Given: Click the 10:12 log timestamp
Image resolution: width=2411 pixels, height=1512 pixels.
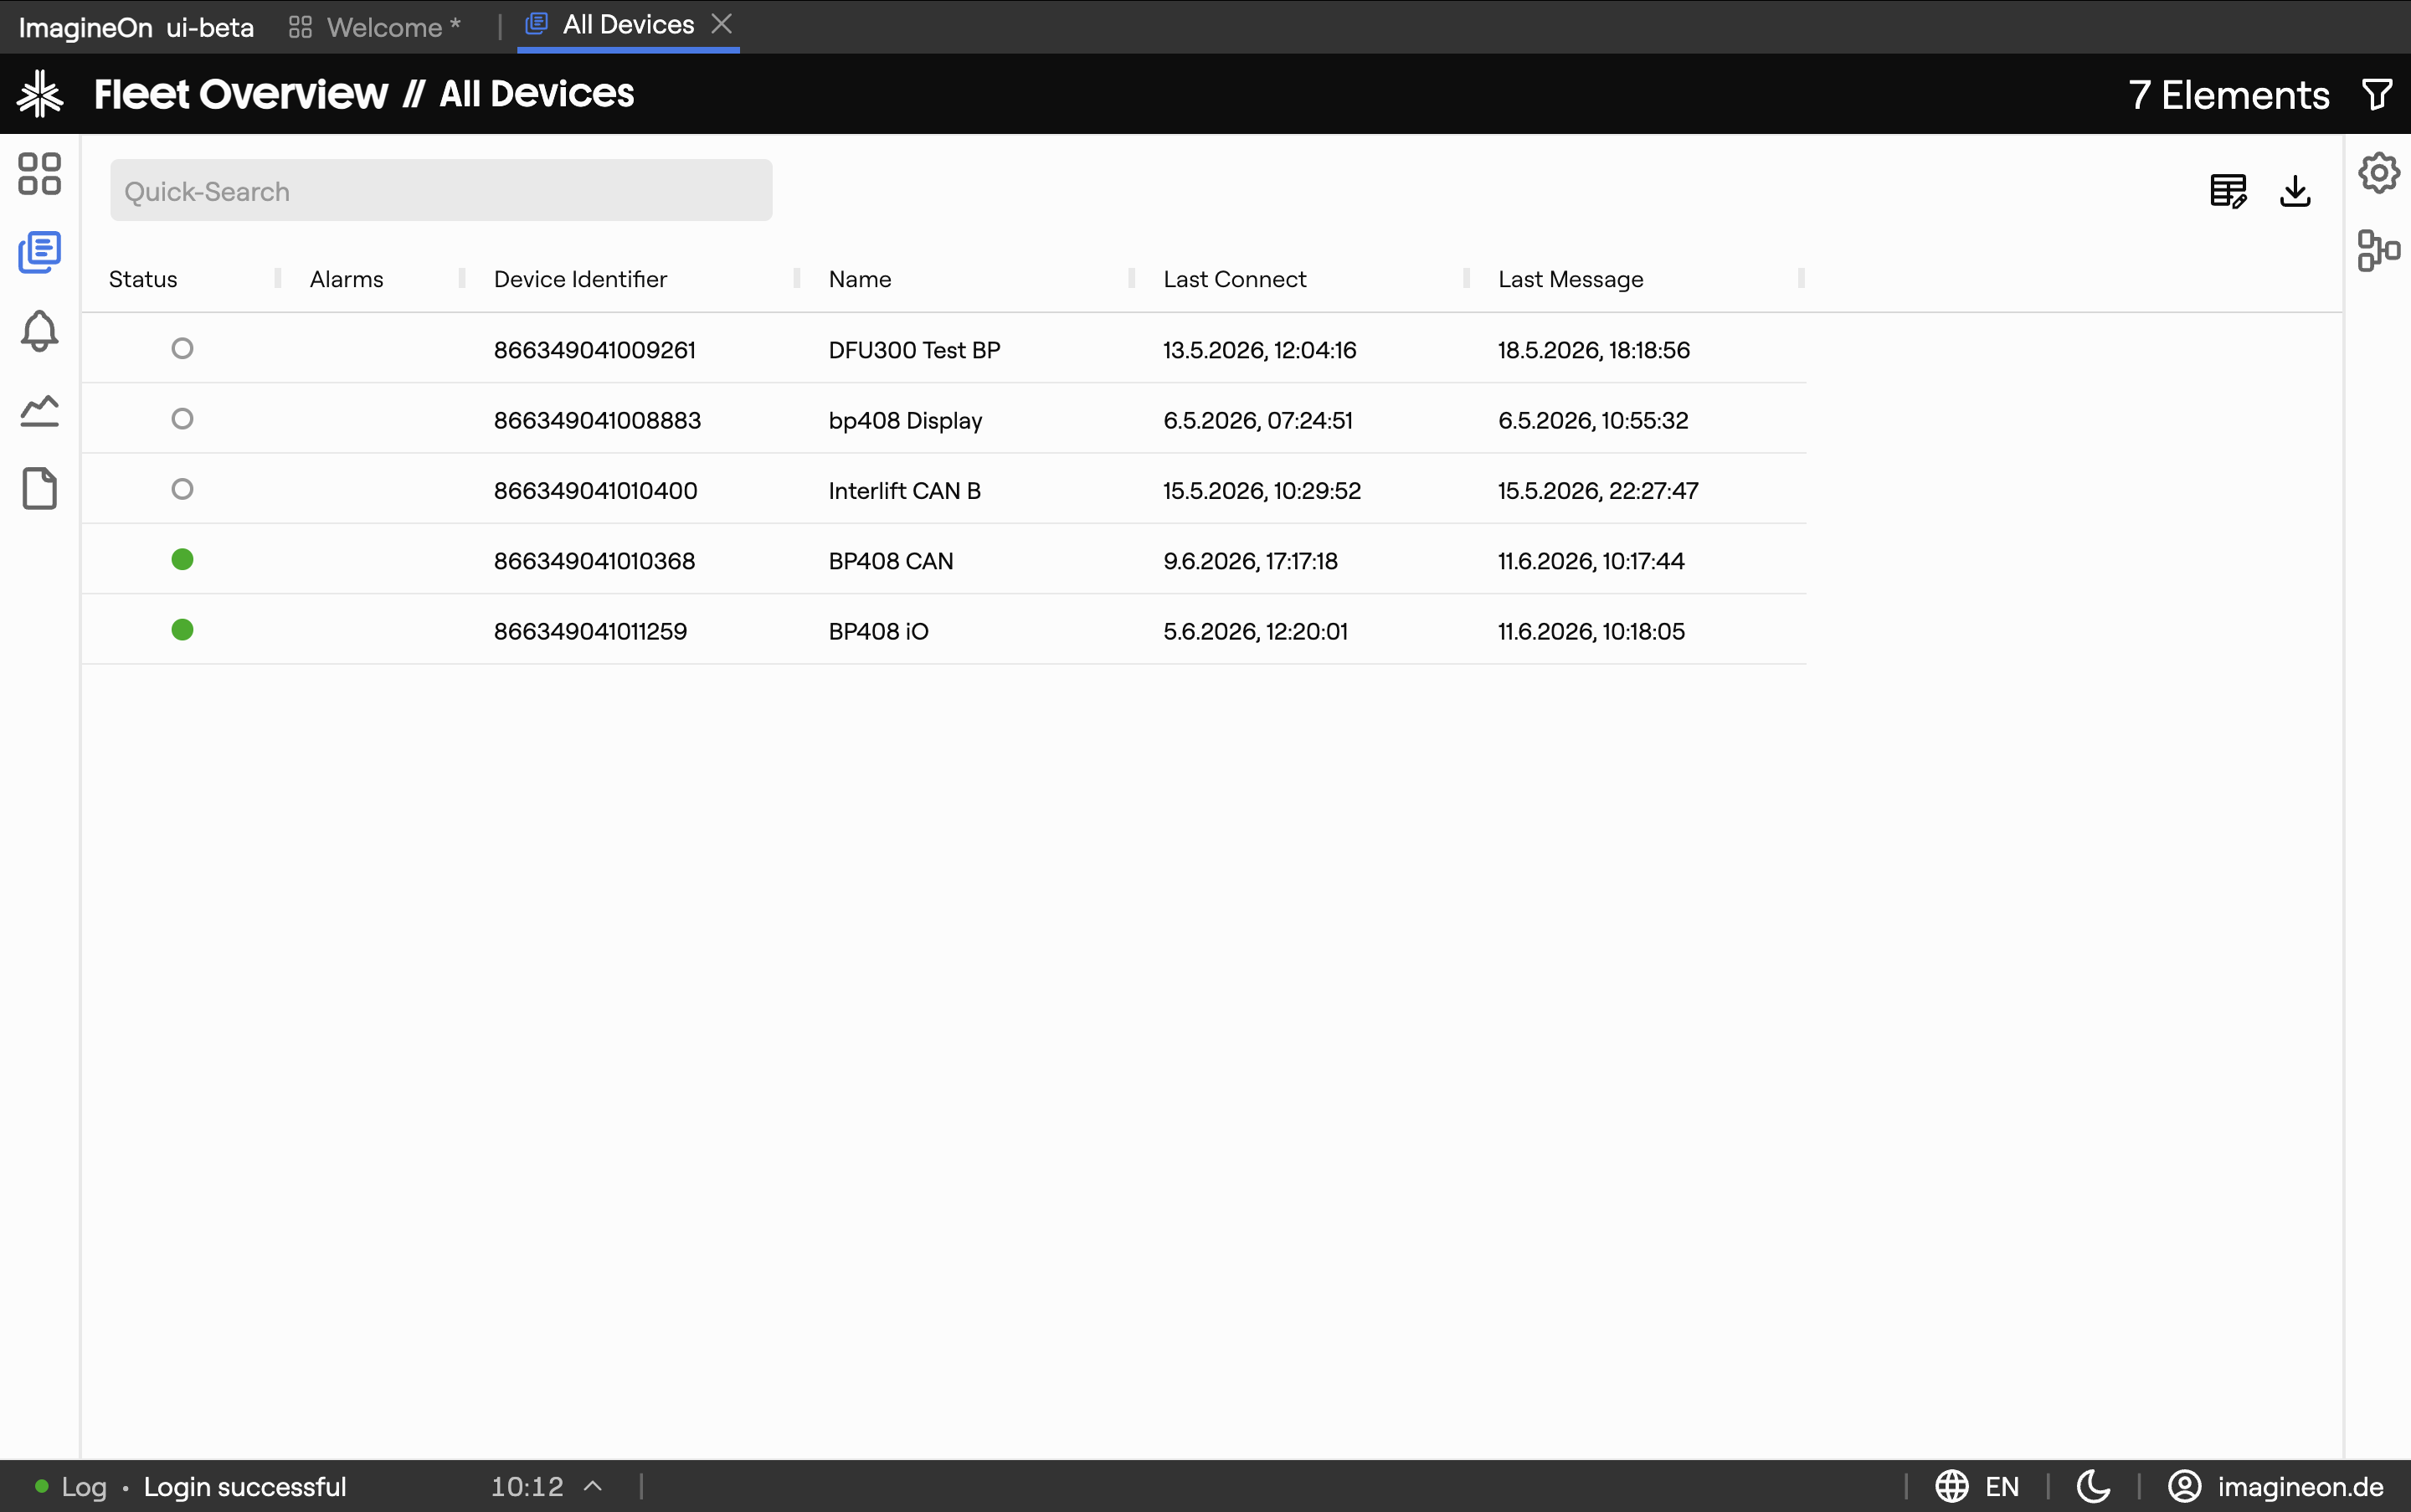Looking at the screenshot, I should [527, 1487].
